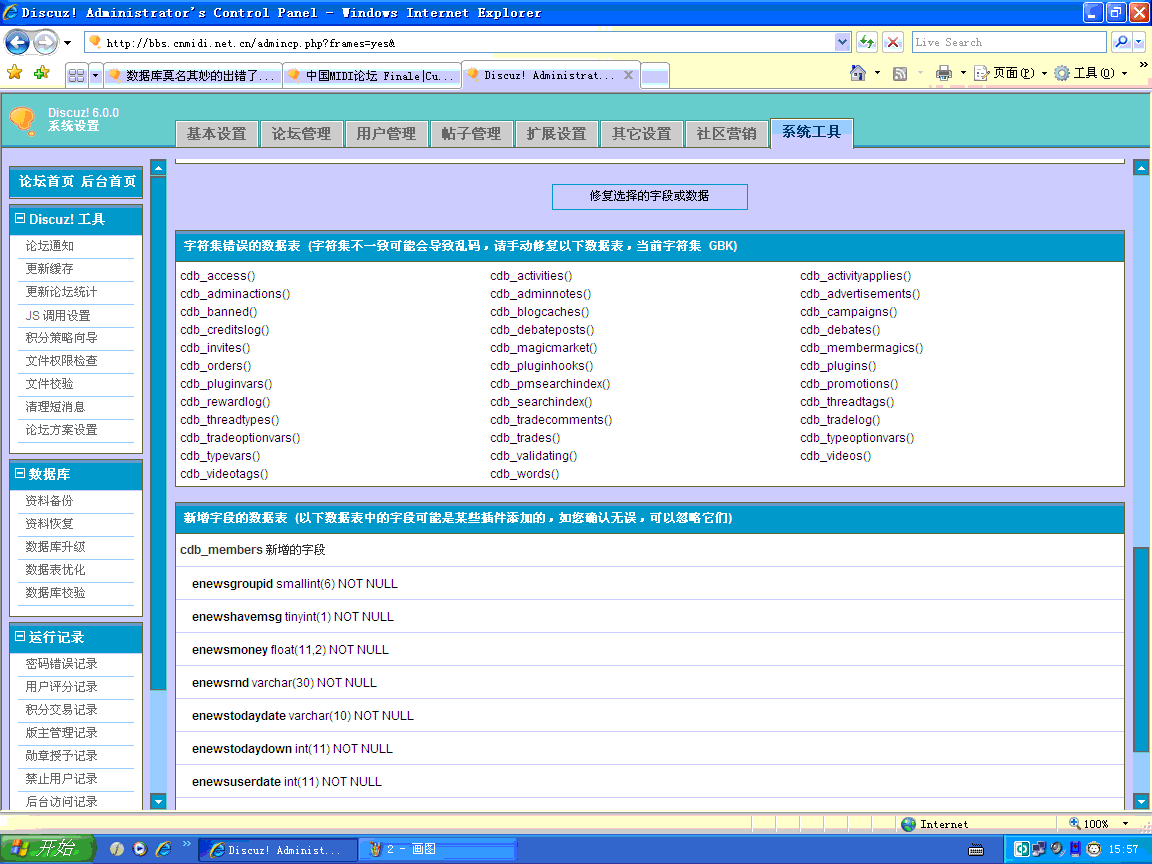The image size is (1152, 864).
Task: Open 文件权限检查 in the sidebar
Action: pos(61,361)
